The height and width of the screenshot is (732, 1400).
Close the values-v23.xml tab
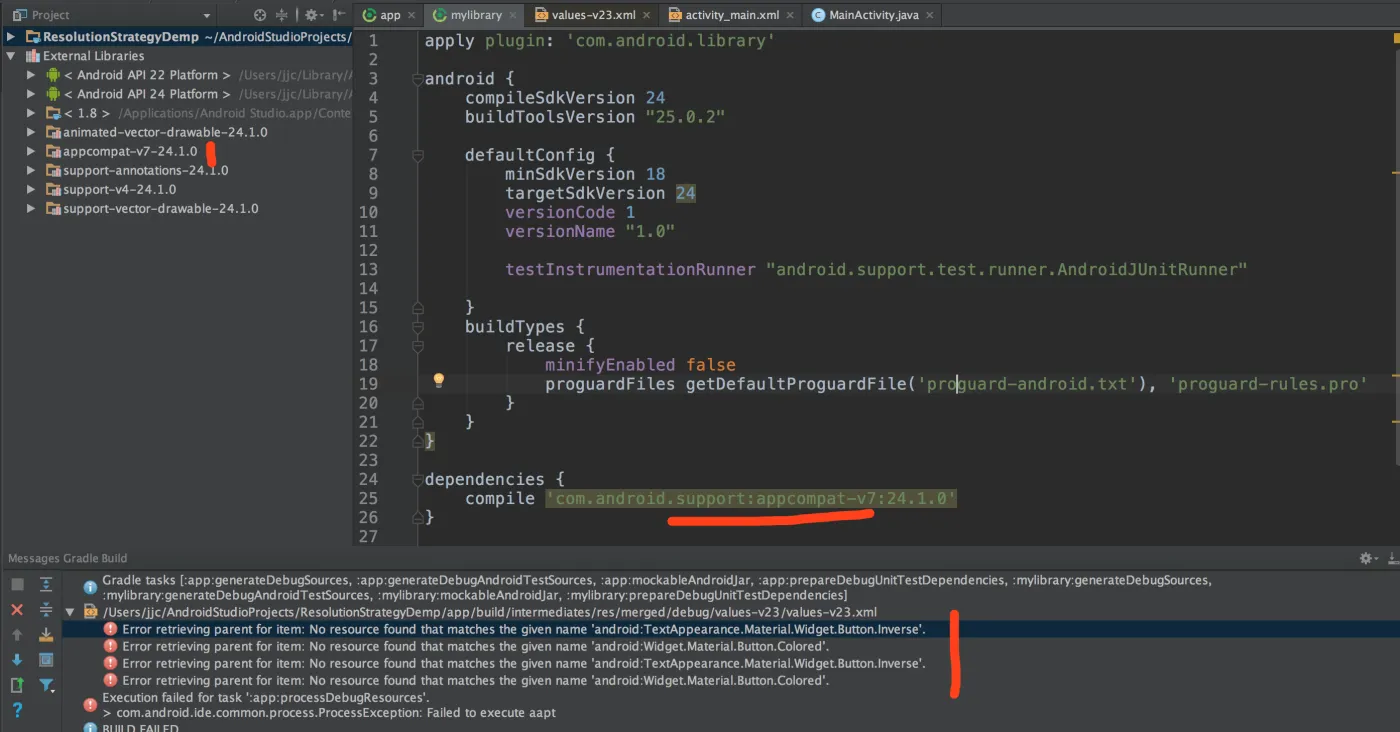point(647,15)
